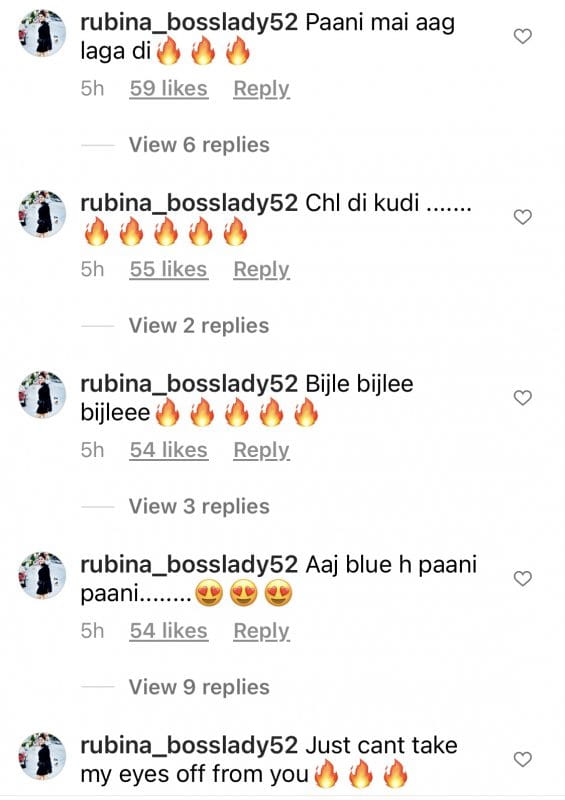View 54 likes on 'Aaj blue h paani' comment

[x=168, y=631]
